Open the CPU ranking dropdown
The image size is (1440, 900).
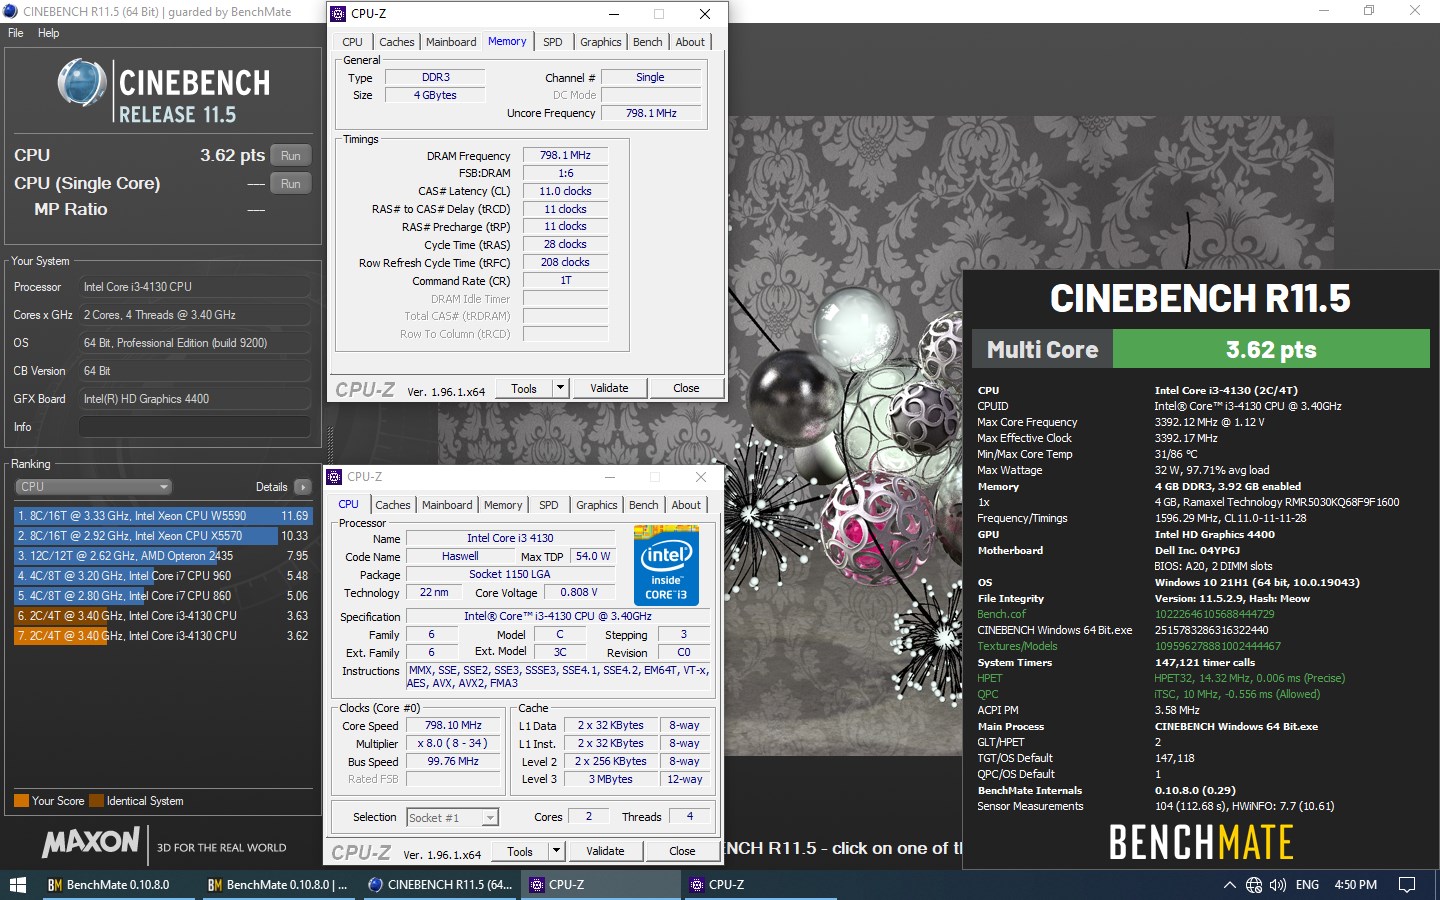click(x=94, y=487)
